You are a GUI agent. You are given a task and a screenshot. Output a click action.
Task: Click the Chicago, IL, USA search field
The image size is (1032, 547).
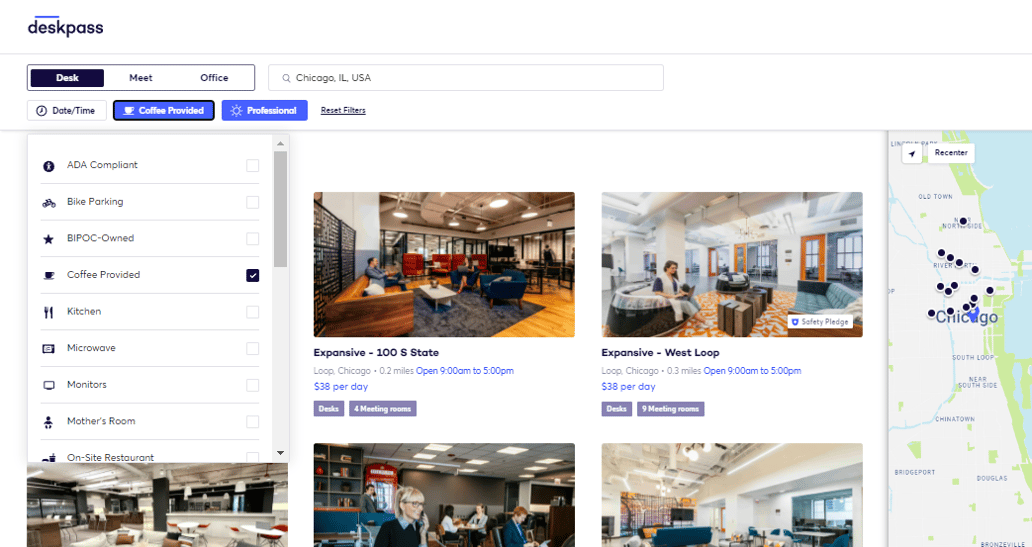pyautogui.click(x=466, y=78)
